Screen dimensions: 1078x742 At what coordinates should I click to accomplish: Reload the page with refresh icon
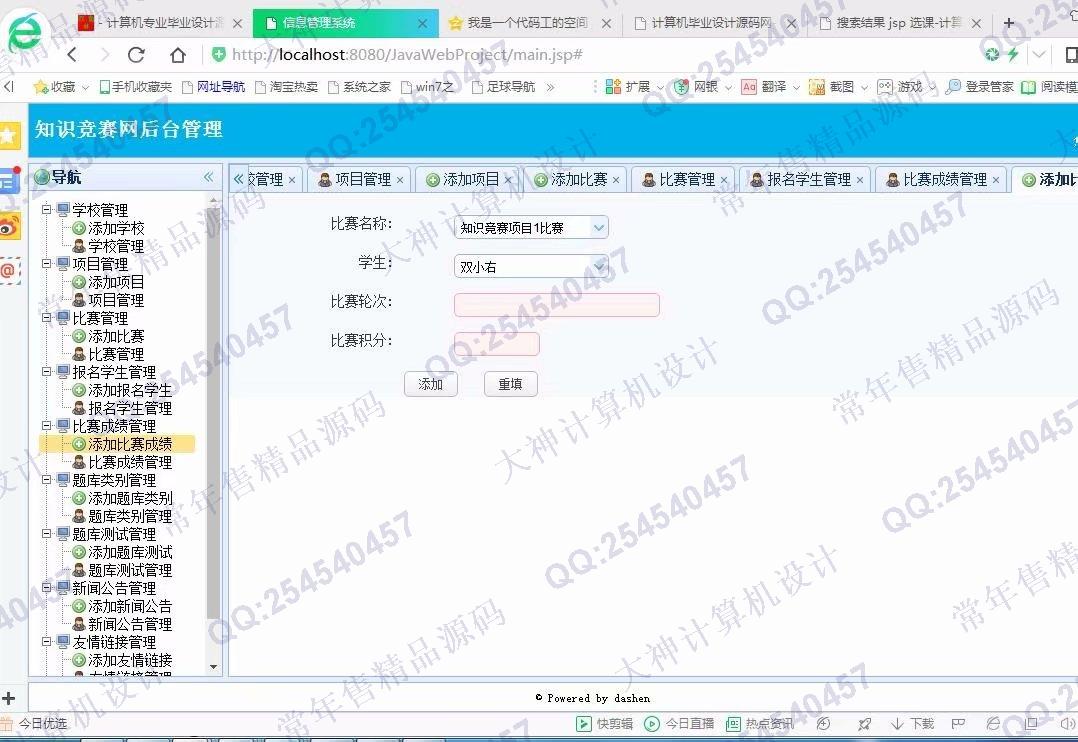(x=136, y=54)
